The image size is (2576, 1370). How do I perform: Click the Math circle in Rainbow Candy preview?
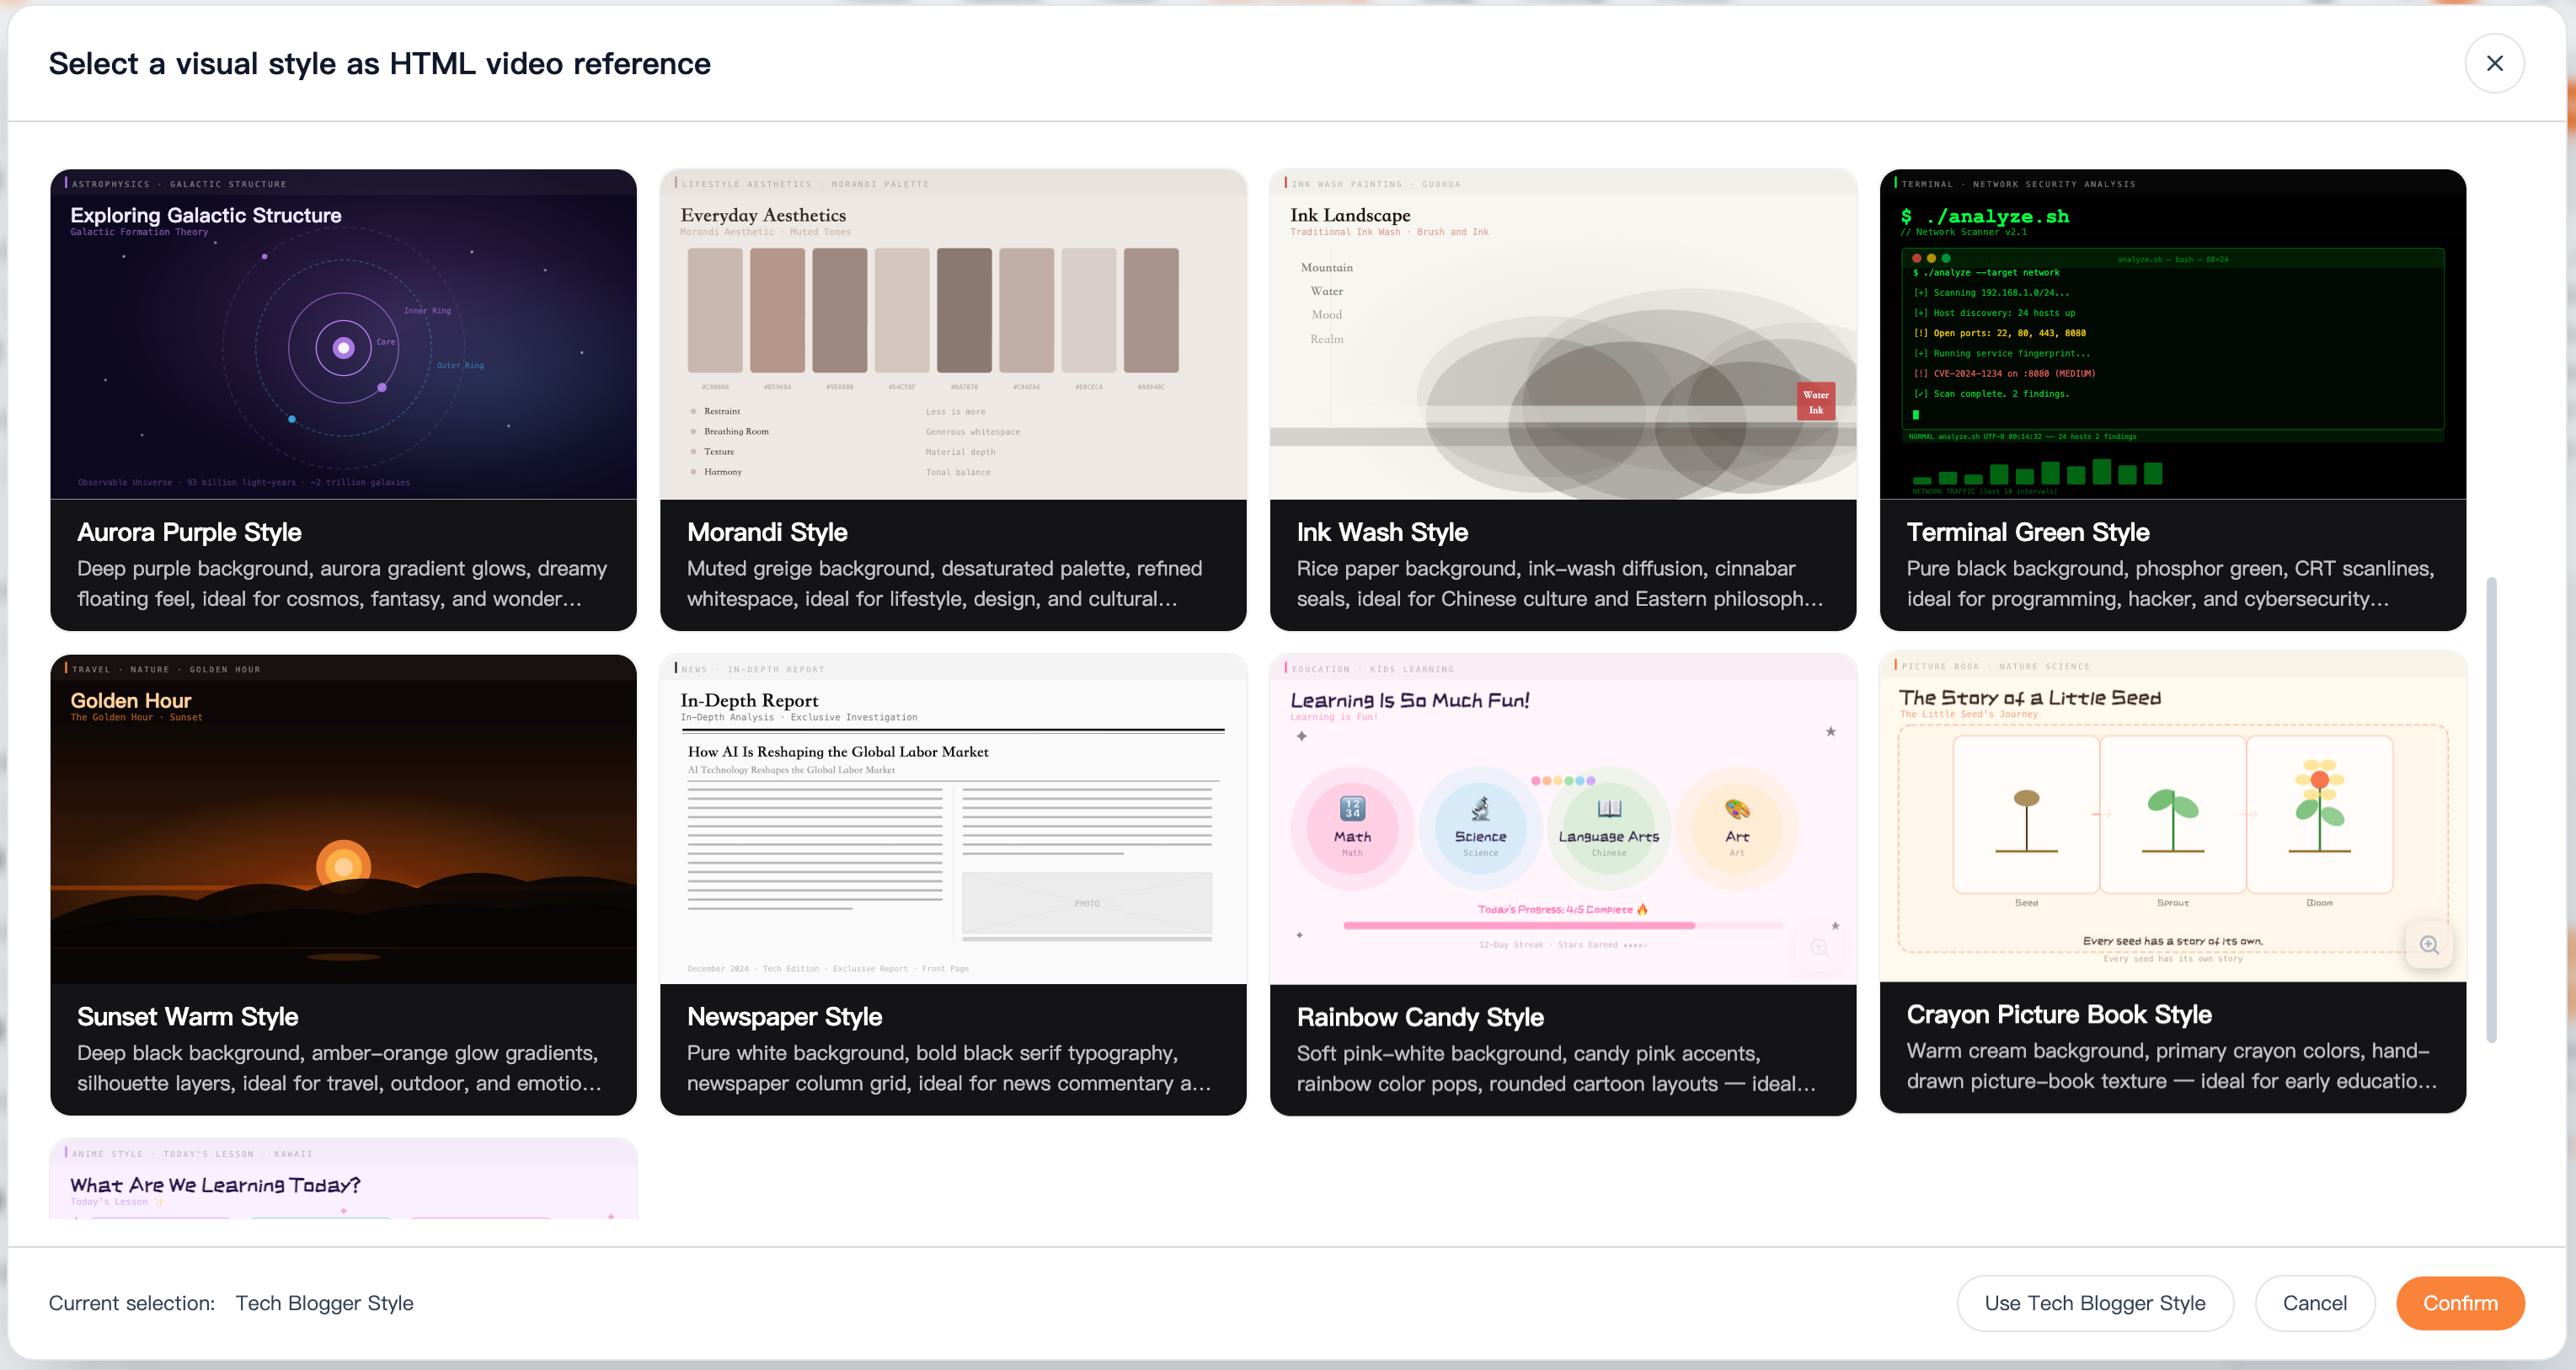click(1352, 828)
